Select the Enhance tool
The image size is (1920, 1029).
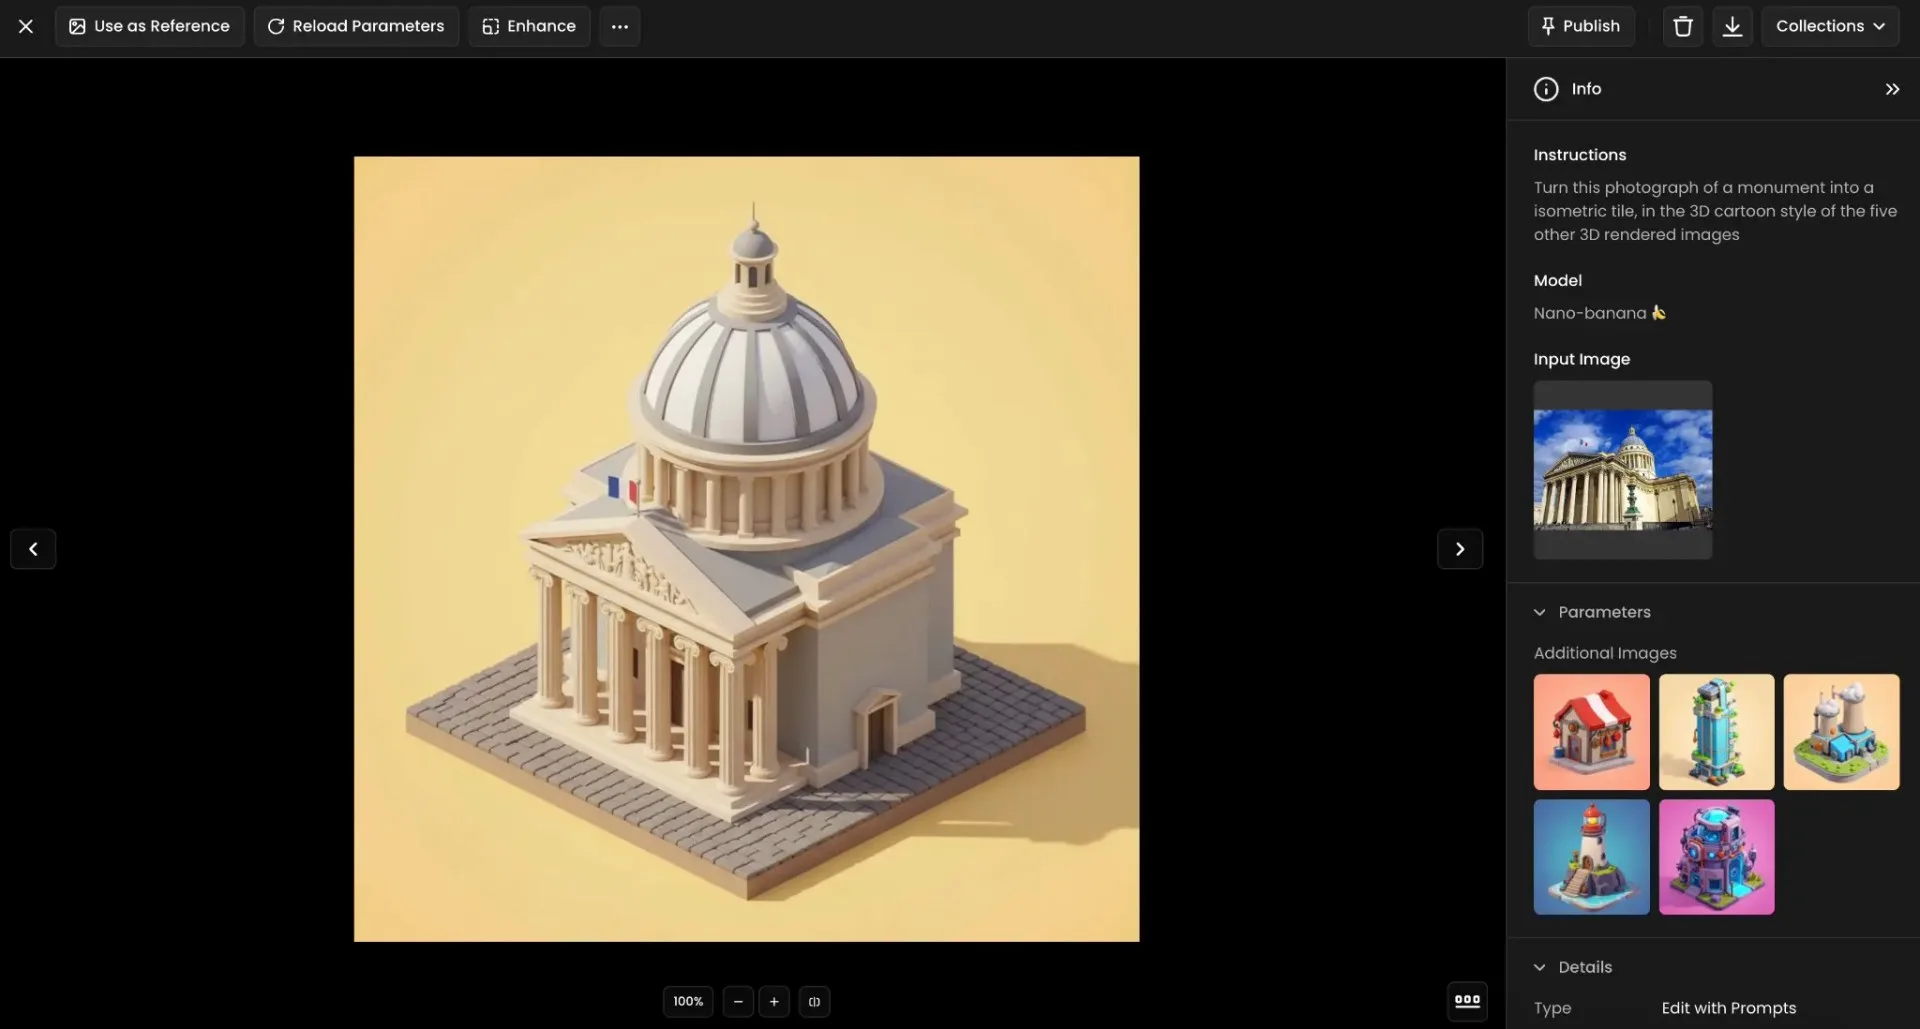528,26
